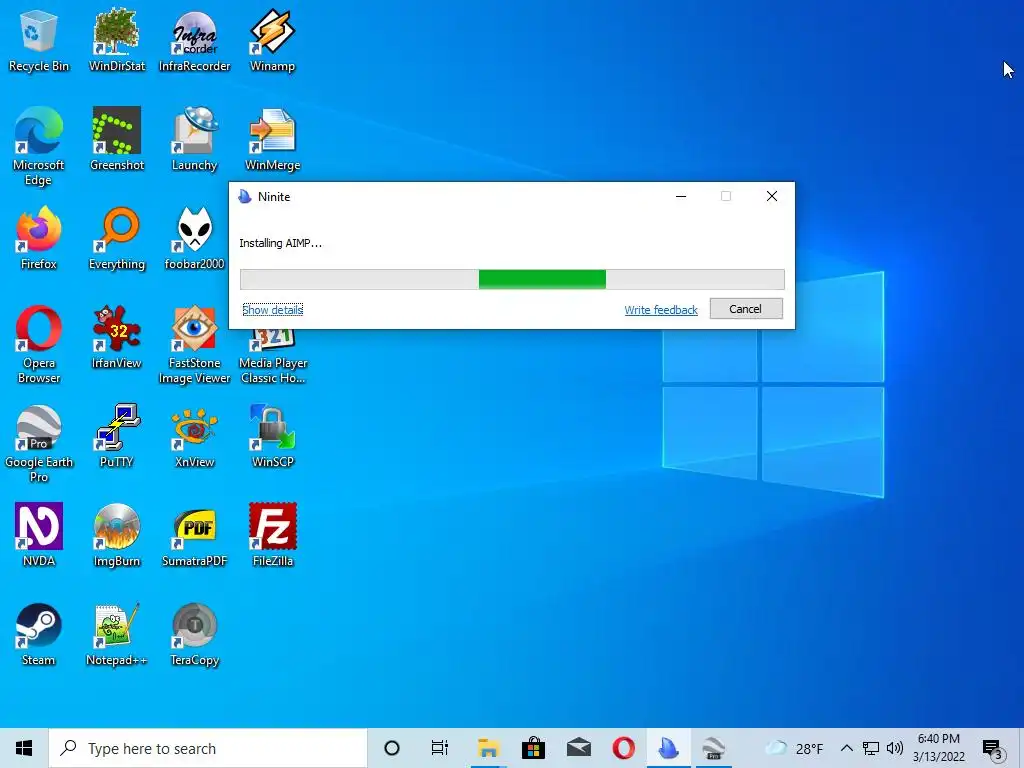The width and height of the screenshot is (1024, 768).
Task: Open the Windows Start menu
Action: tap(24, 748)
